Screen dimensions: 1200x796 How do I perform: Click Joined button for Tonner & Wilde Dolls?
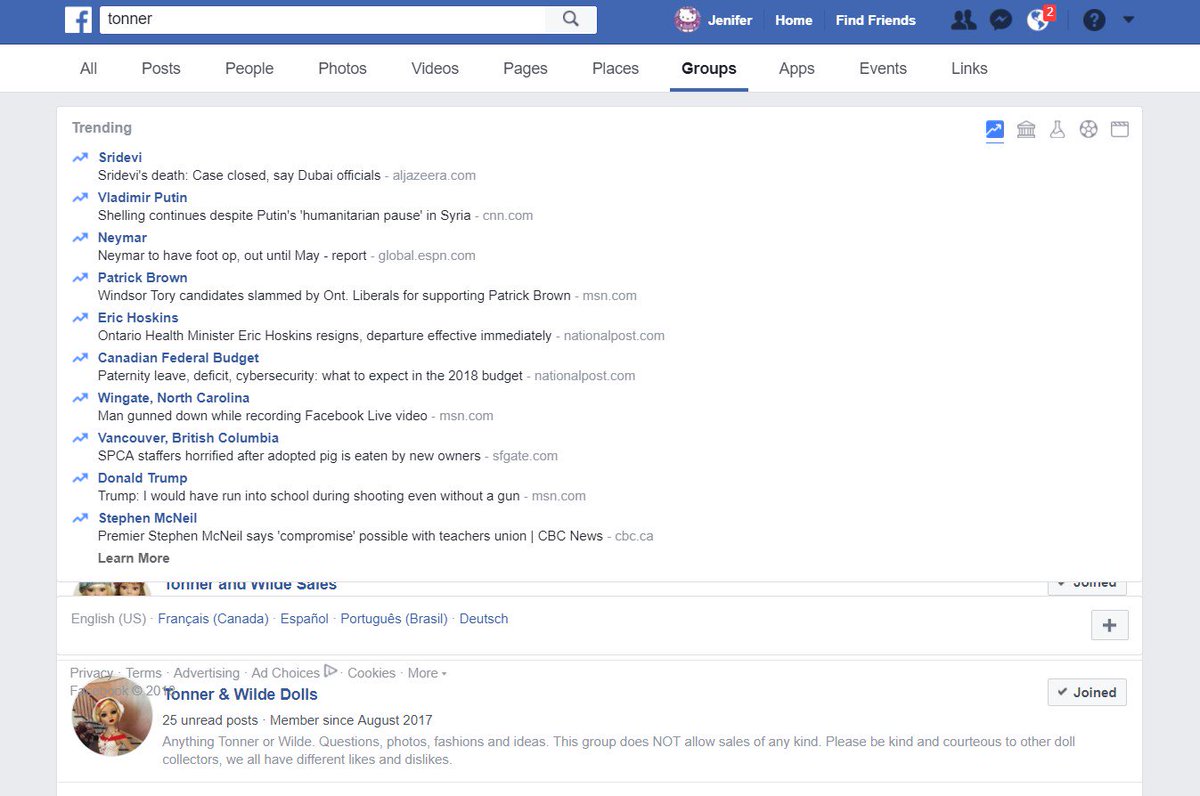coord(1087,692)
